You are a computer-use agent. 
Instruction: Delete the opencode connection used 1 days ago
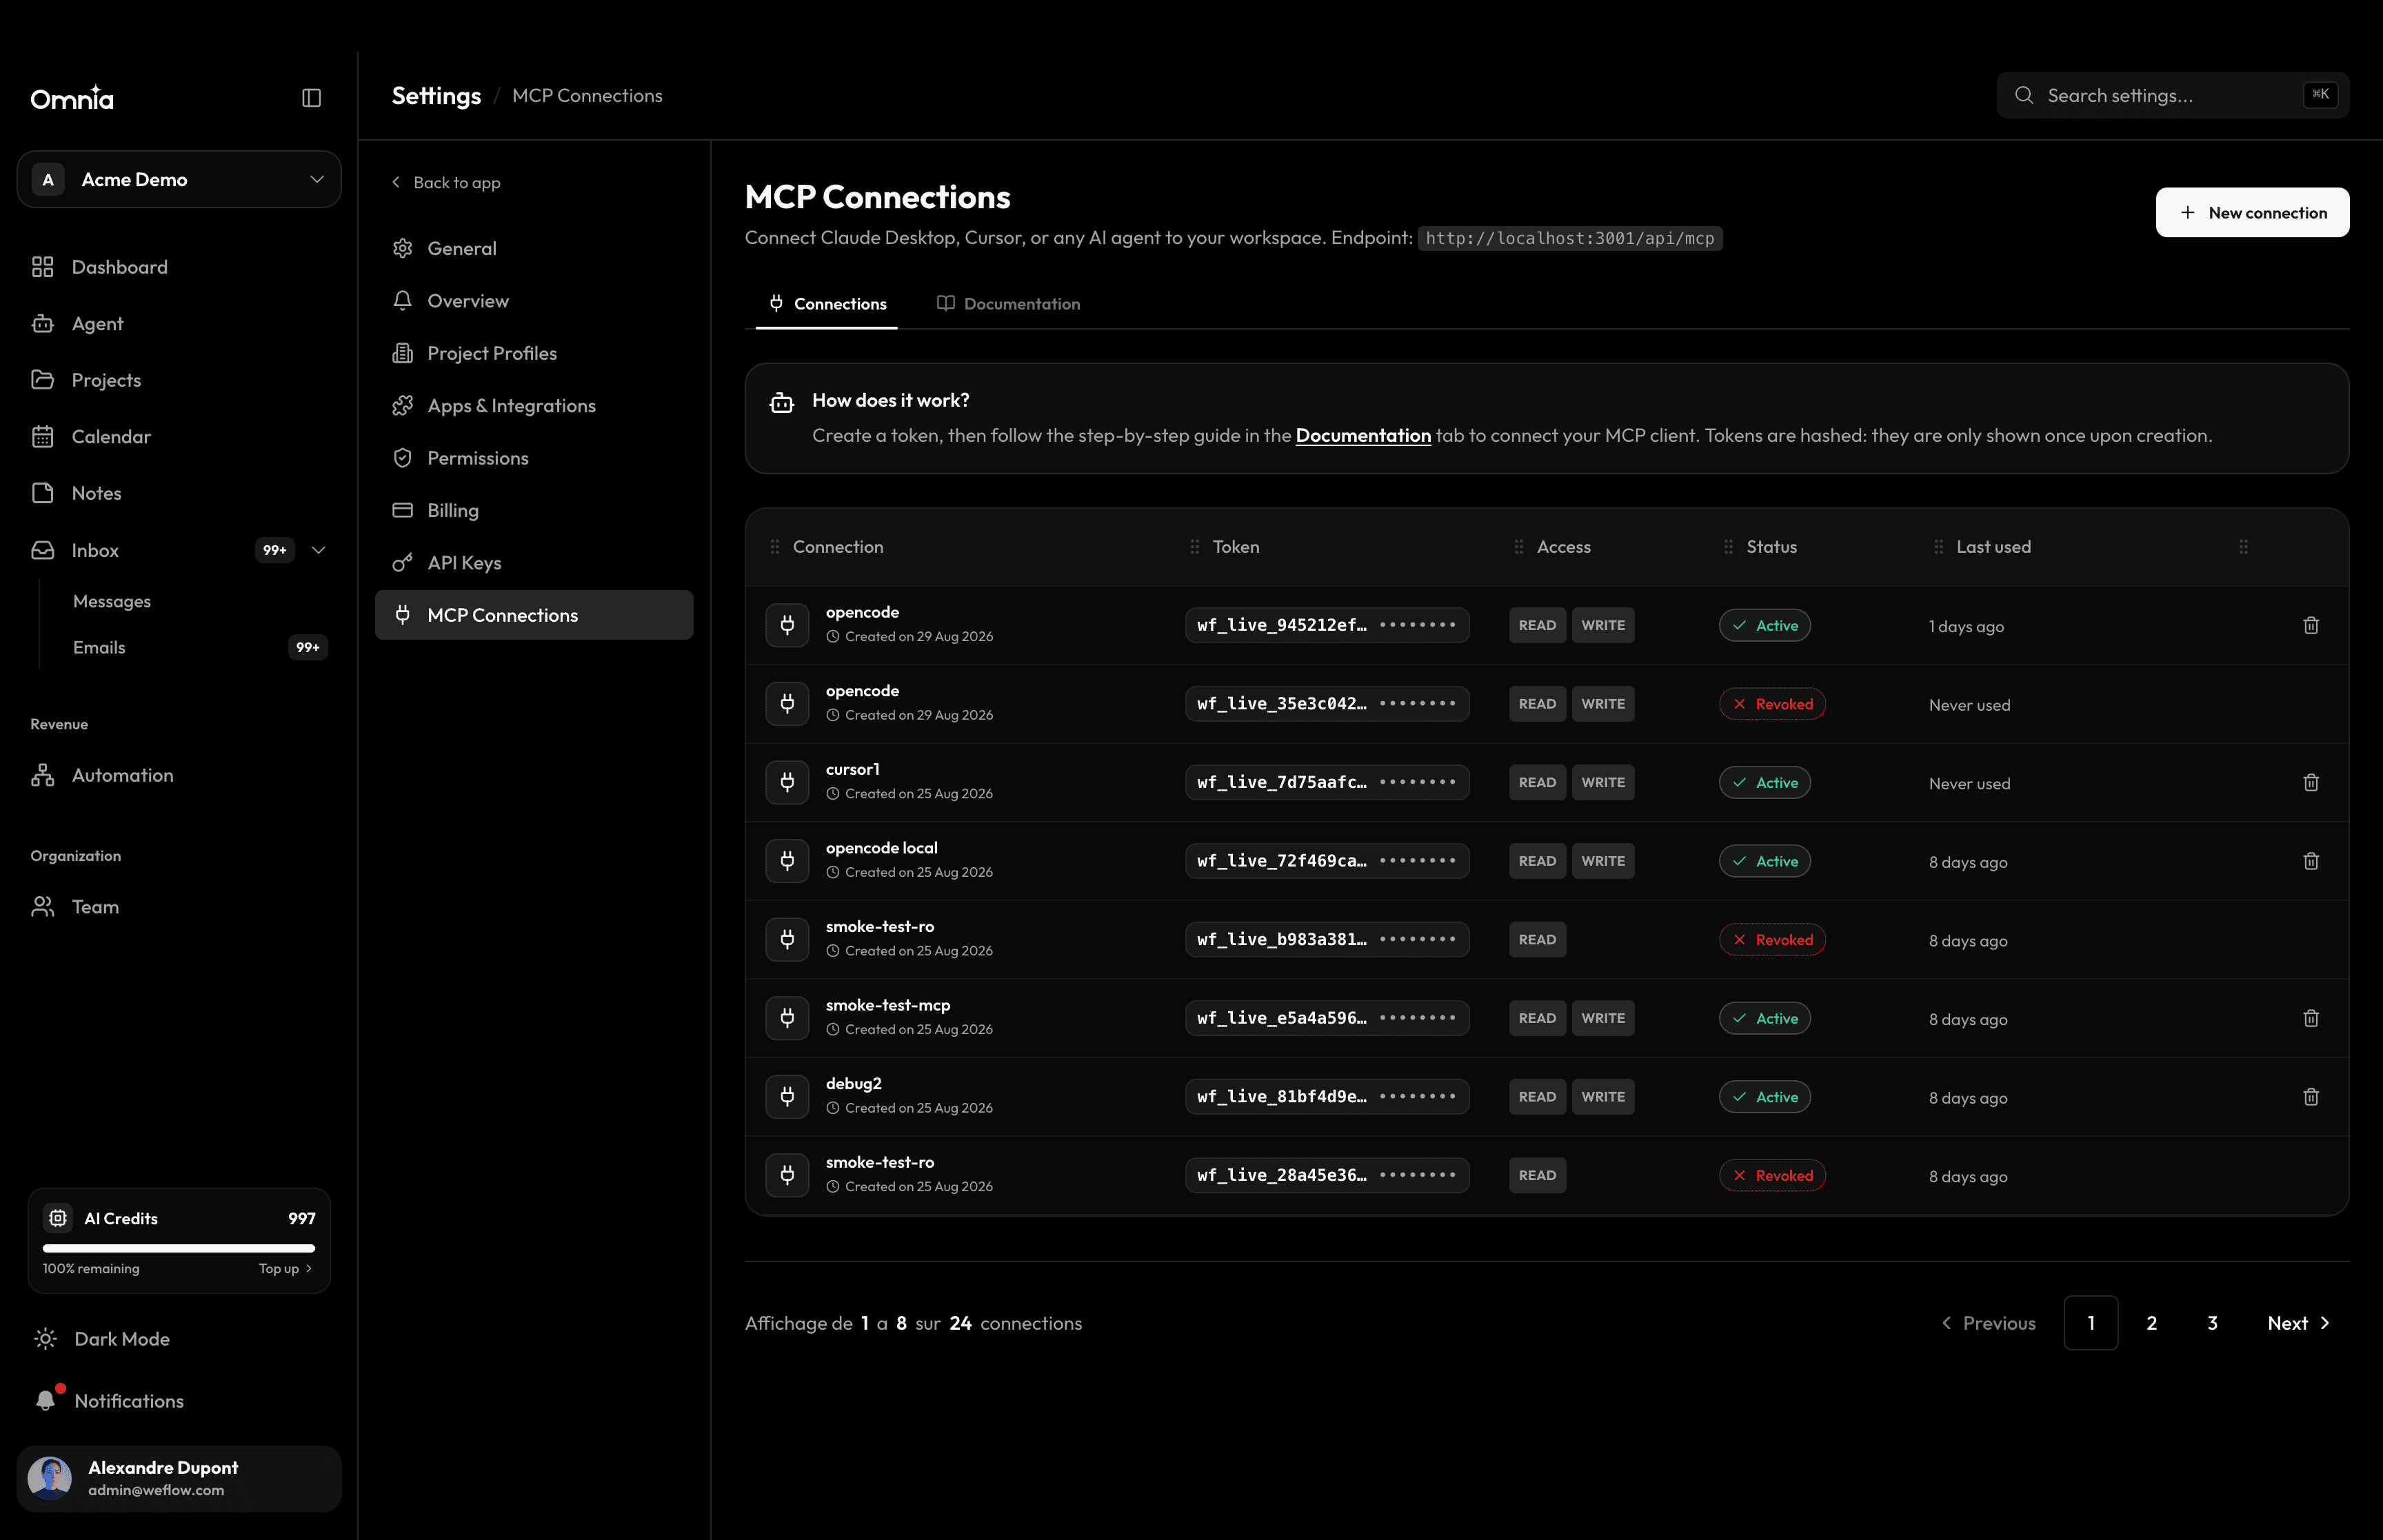point(2310,625)
